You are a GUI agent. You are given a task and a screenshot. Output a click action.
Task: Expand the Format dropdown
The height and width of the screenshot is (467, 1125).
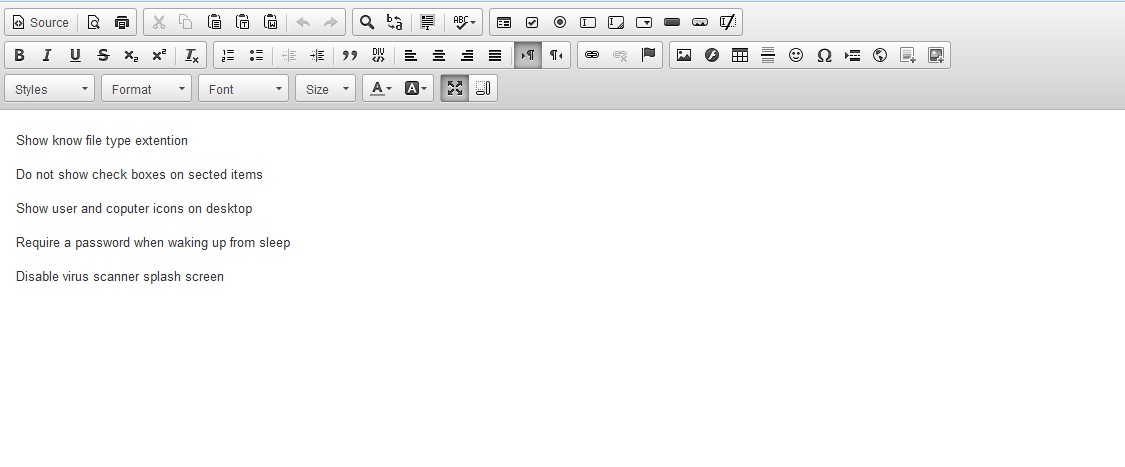point(147,89)
